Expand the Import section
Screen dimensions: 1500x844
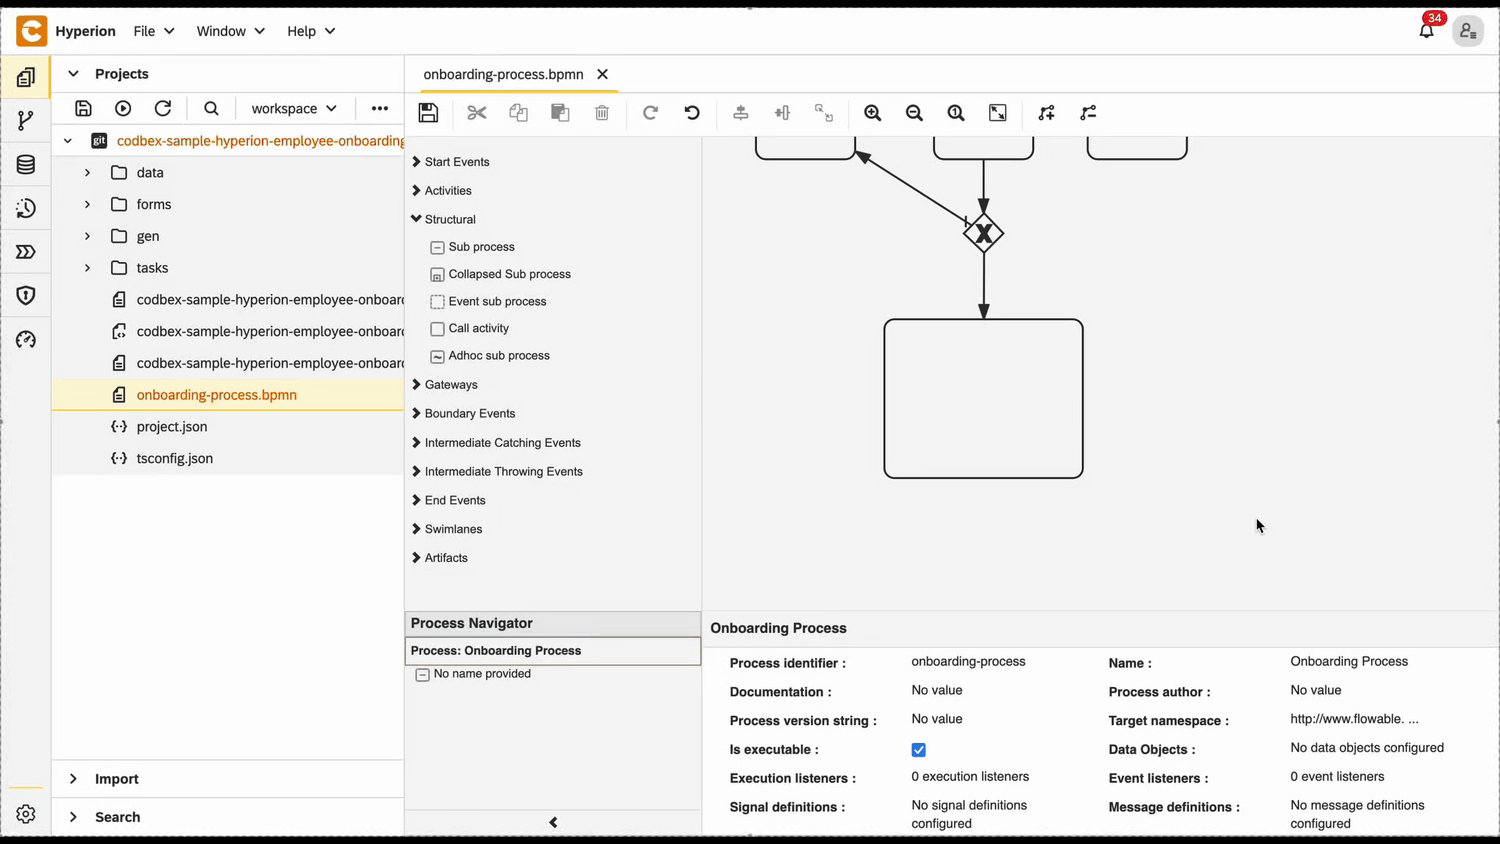(x=116, y=778)
